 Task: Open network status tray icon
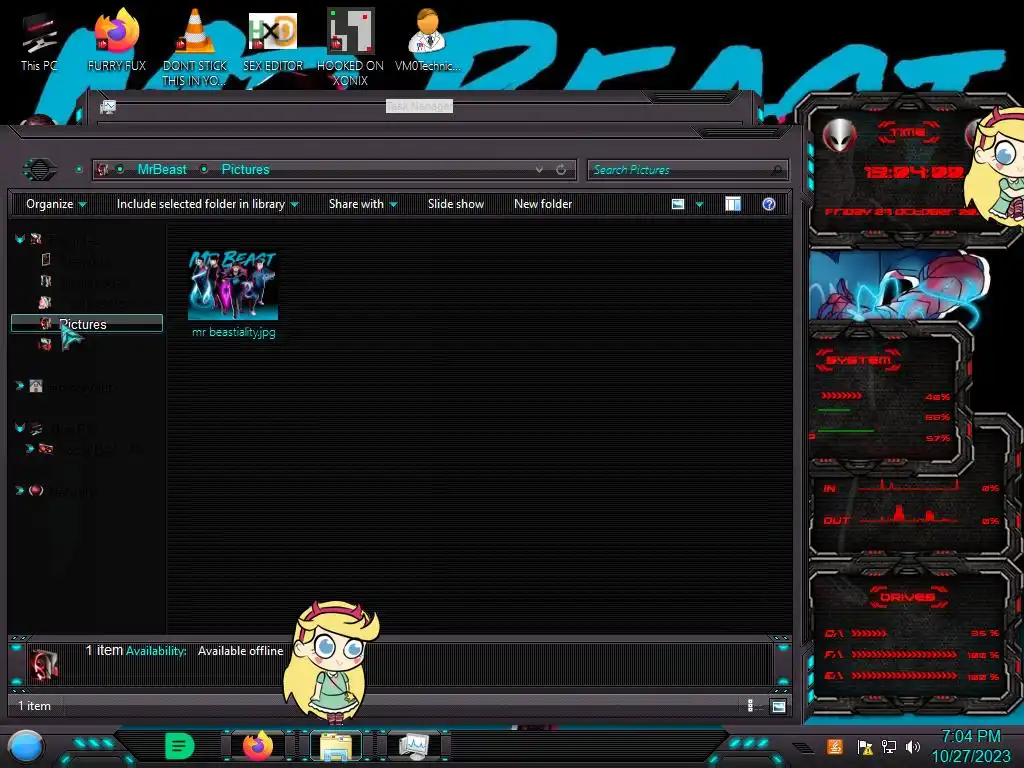(x=889, y=746)
